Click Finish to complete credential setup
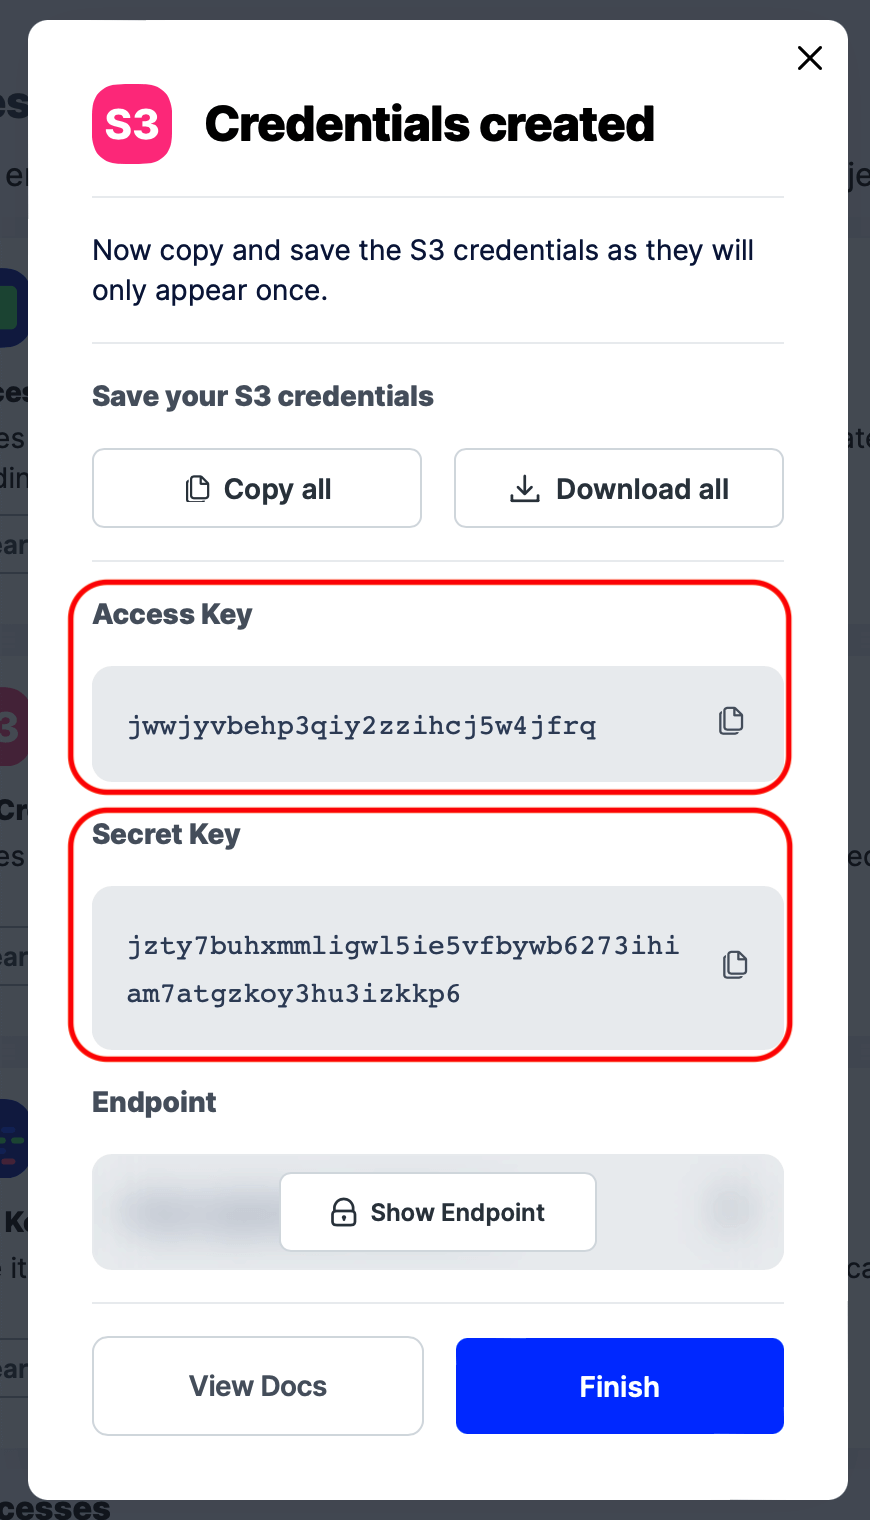 619,1386
